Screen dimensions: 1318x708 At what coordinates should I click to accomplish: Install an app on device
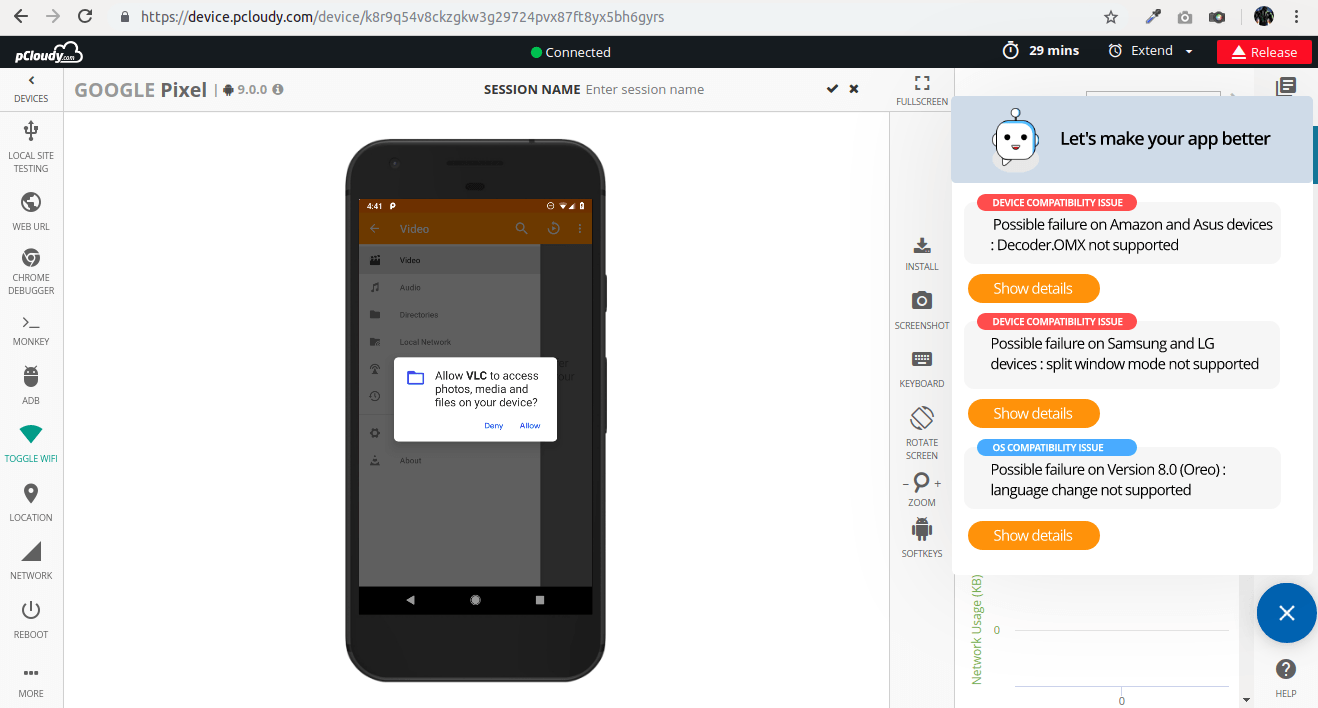point(922,254)
